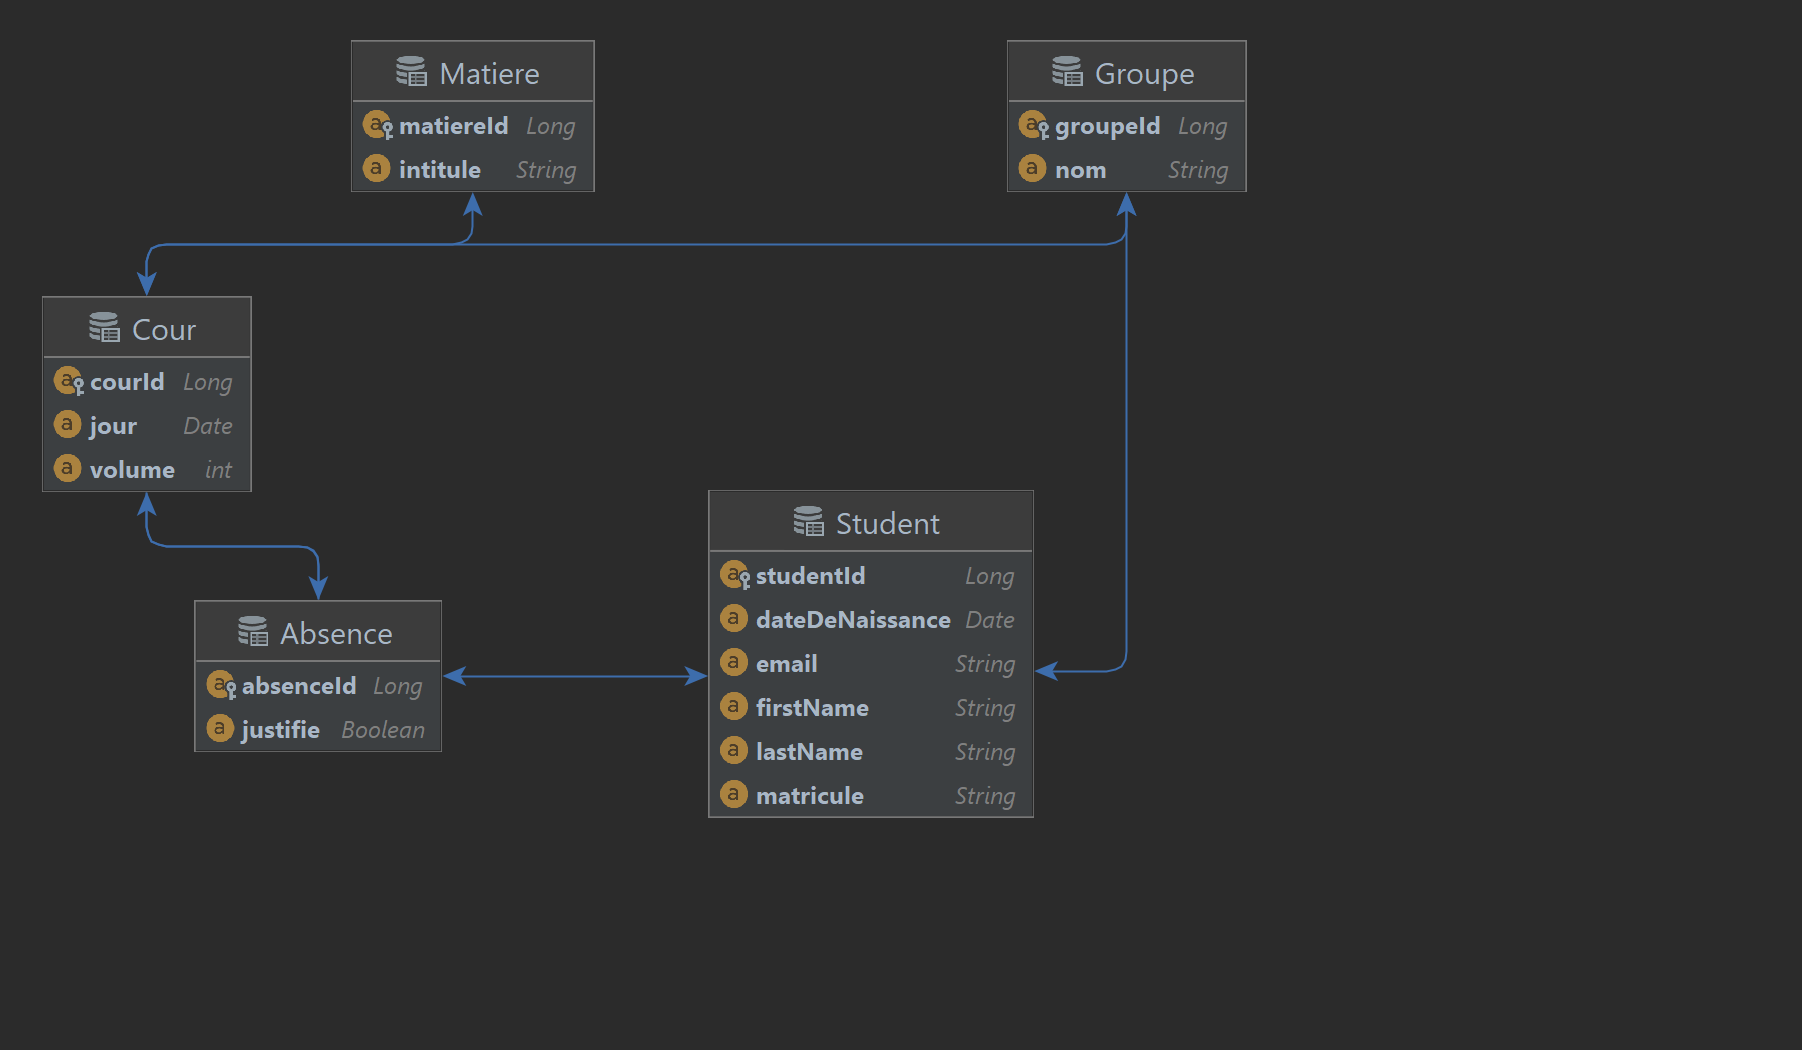The height and width of the screenshot is (1050, 1802).
Task: Click the primary key icon for studentId
Action: 736,575
